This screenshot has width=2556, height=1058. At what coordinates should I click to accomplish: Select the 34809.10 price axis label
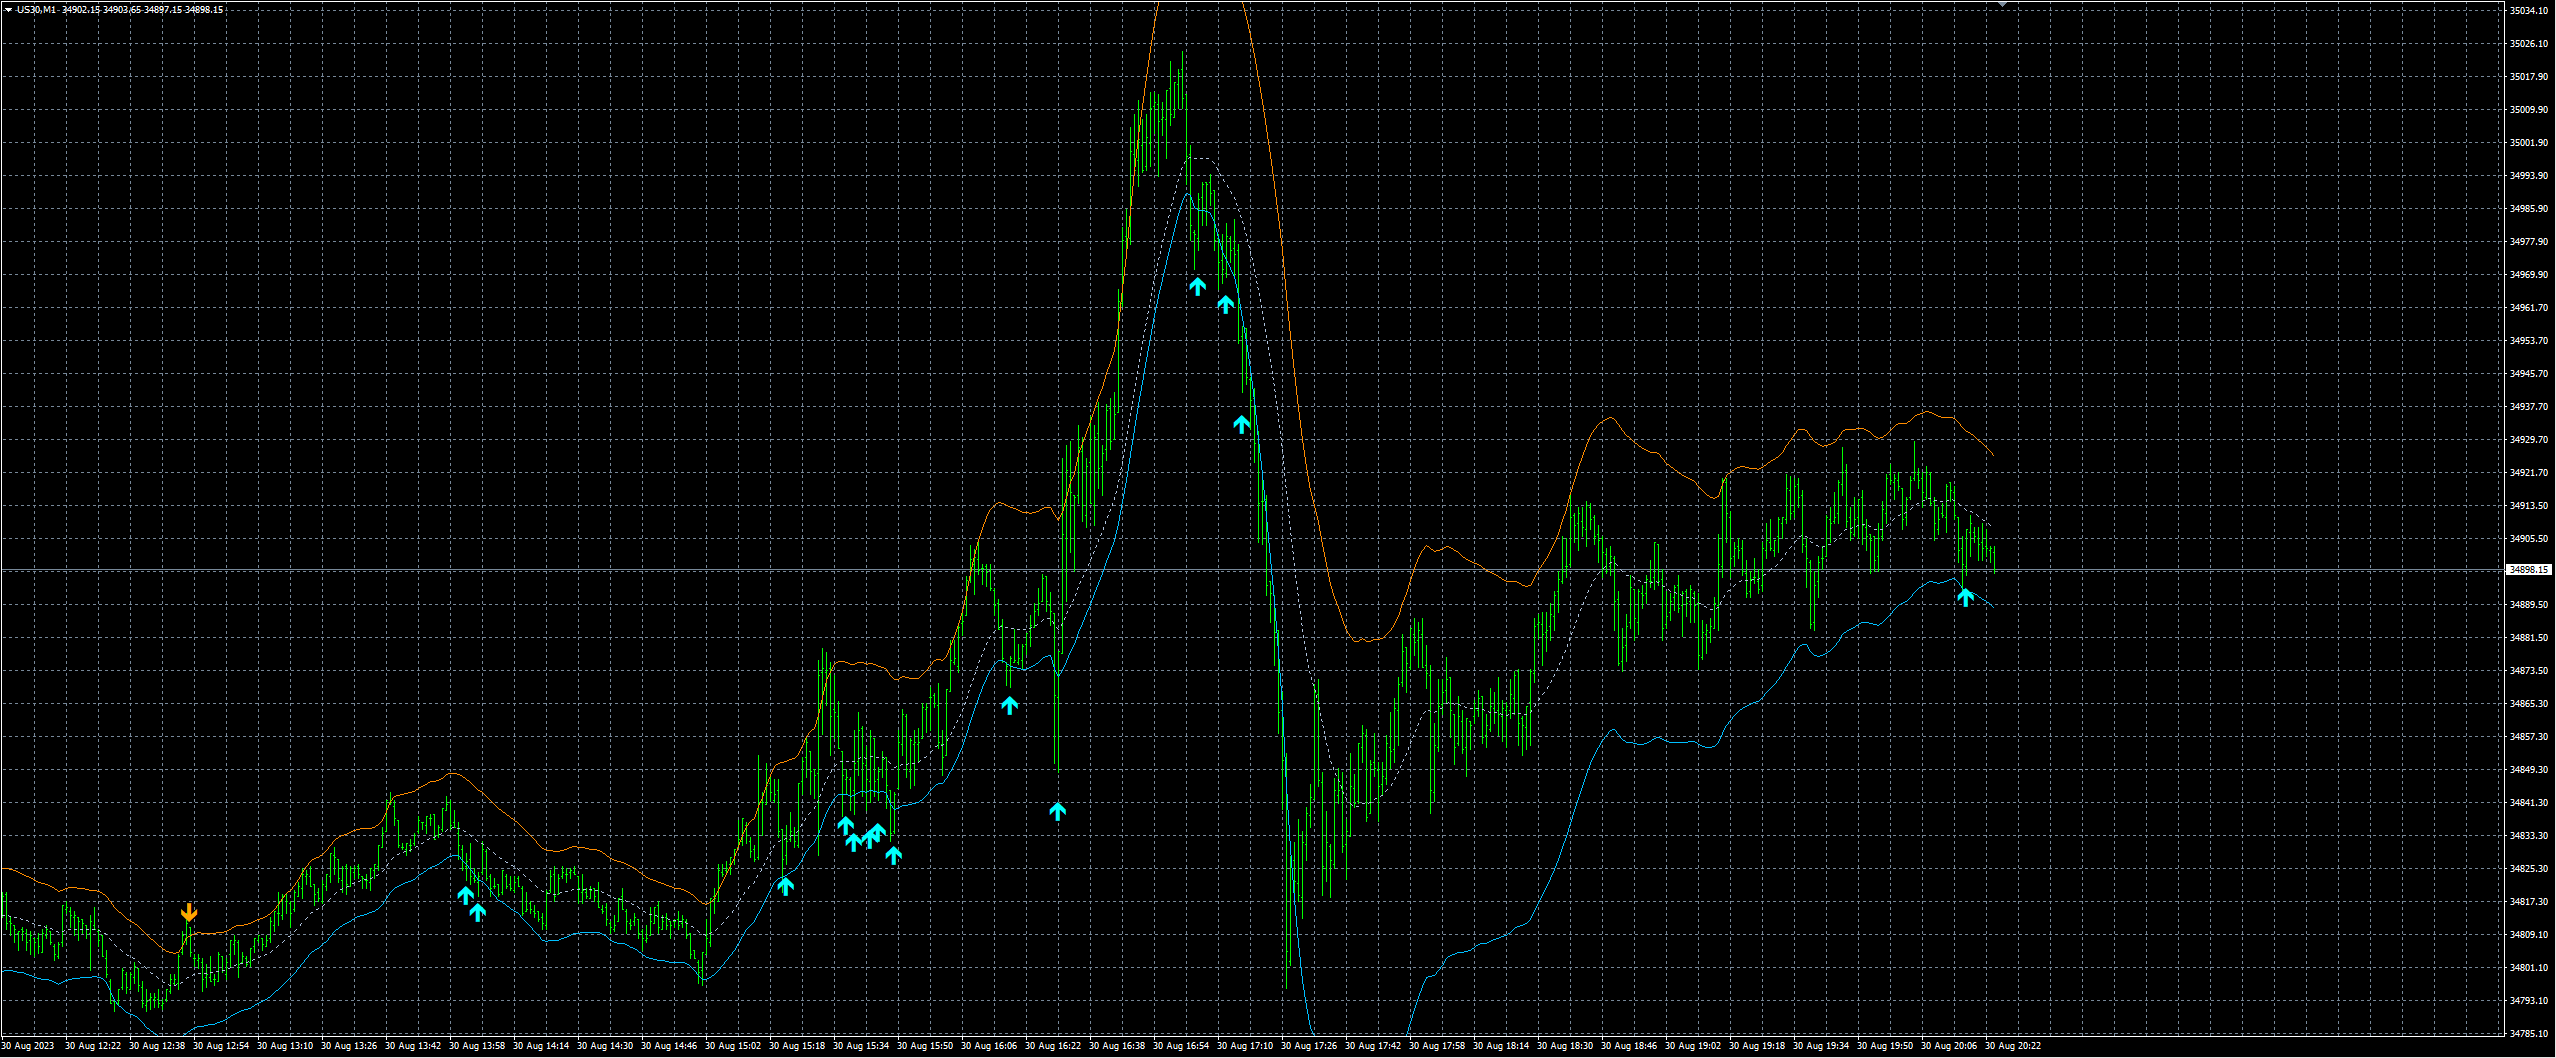coord(2528,935)
